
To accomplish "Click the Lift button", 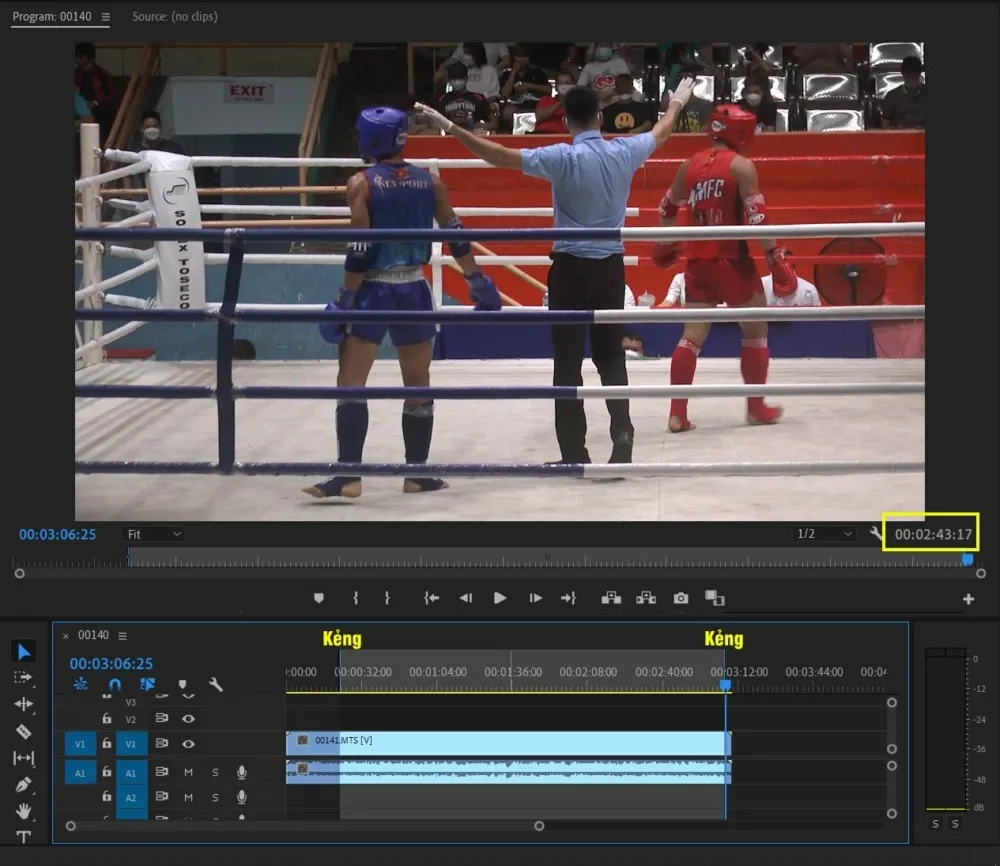I will point(611,598).
